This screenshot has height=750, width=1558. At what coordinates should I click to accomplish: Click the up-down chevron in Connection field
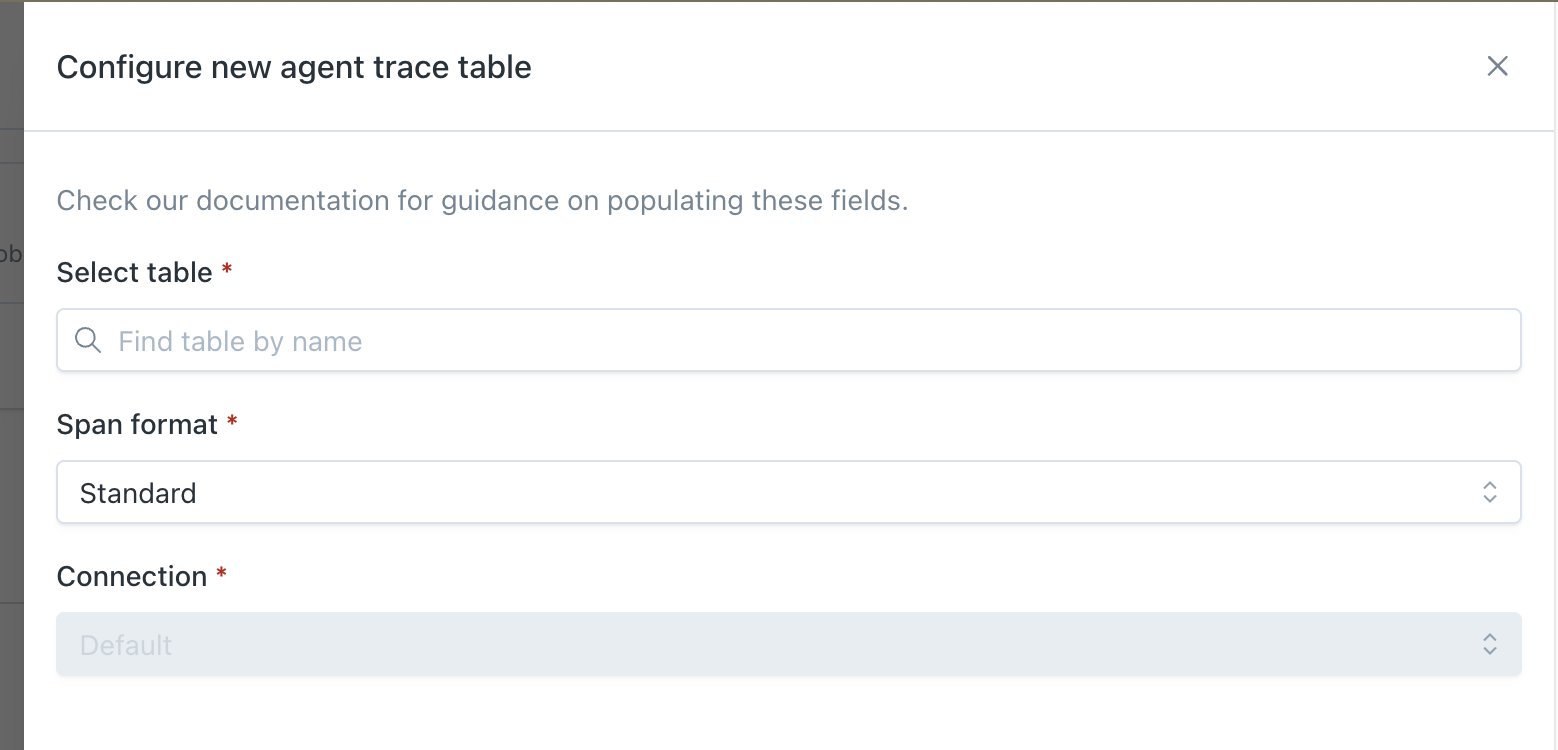click(1489, 644)
